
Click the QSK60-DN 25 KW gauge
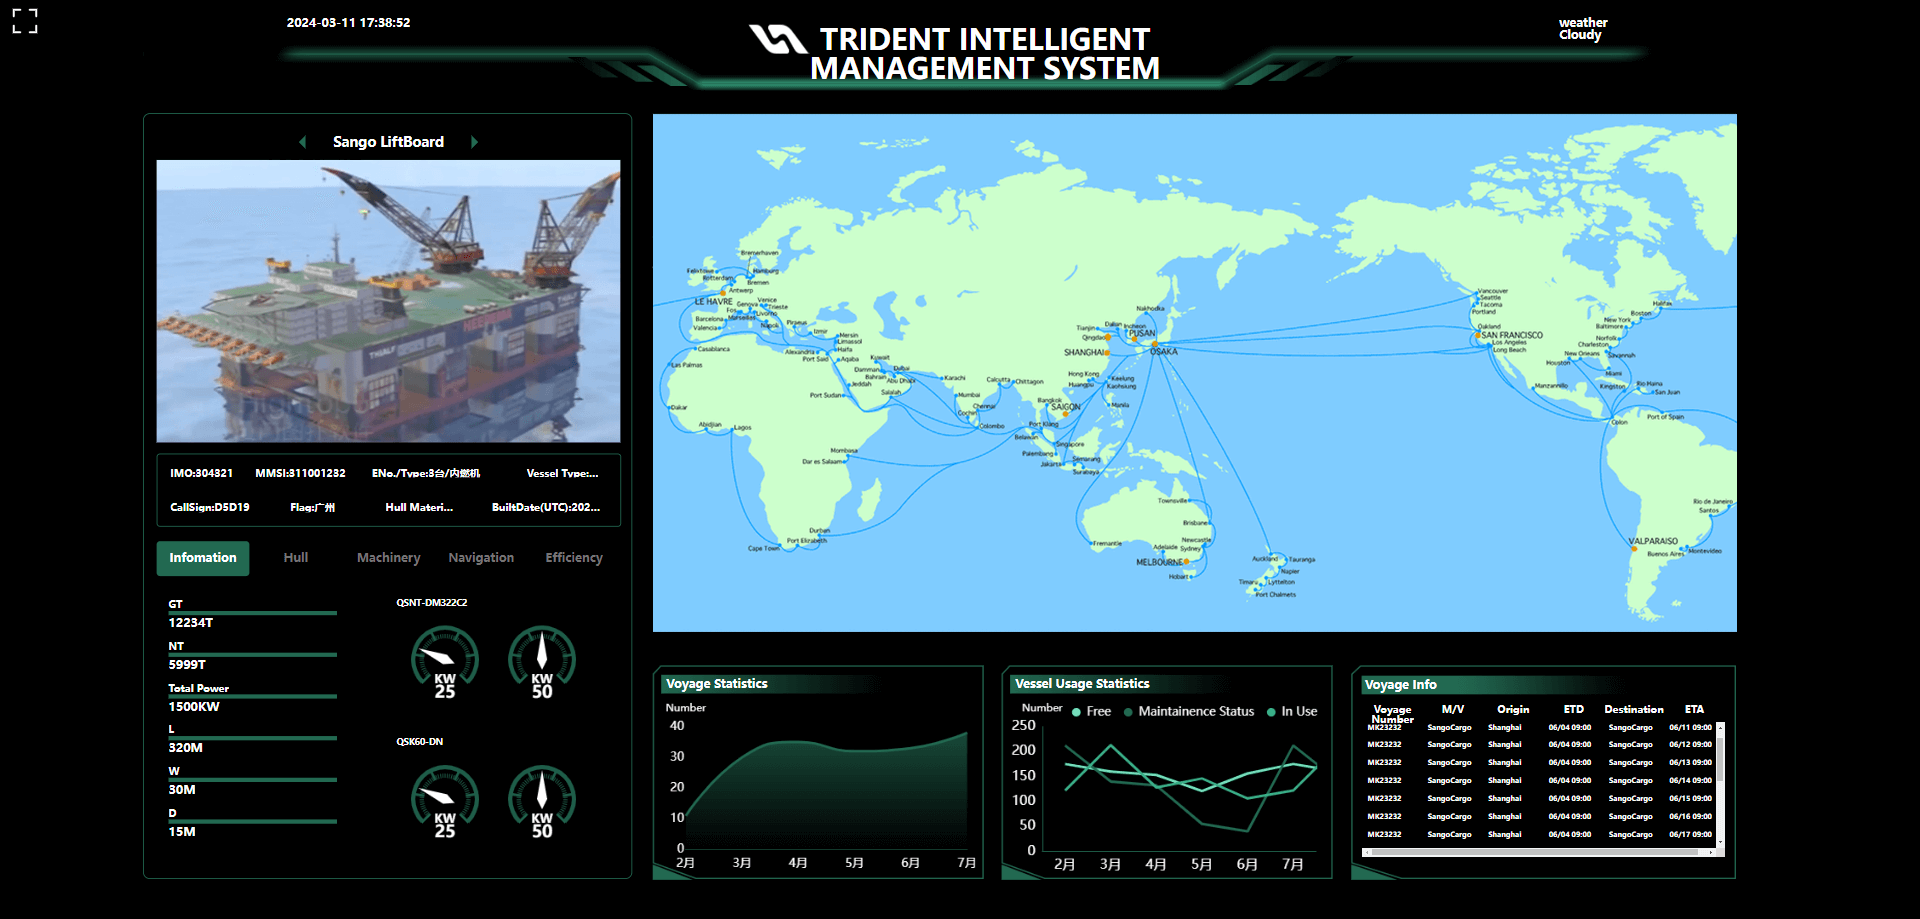click(445, 801)
